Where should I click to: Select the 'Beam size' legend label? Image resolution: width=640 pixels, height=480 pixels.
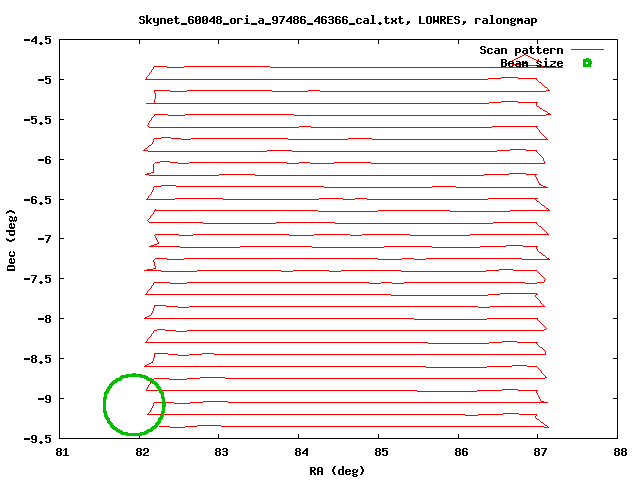point(531,63)
